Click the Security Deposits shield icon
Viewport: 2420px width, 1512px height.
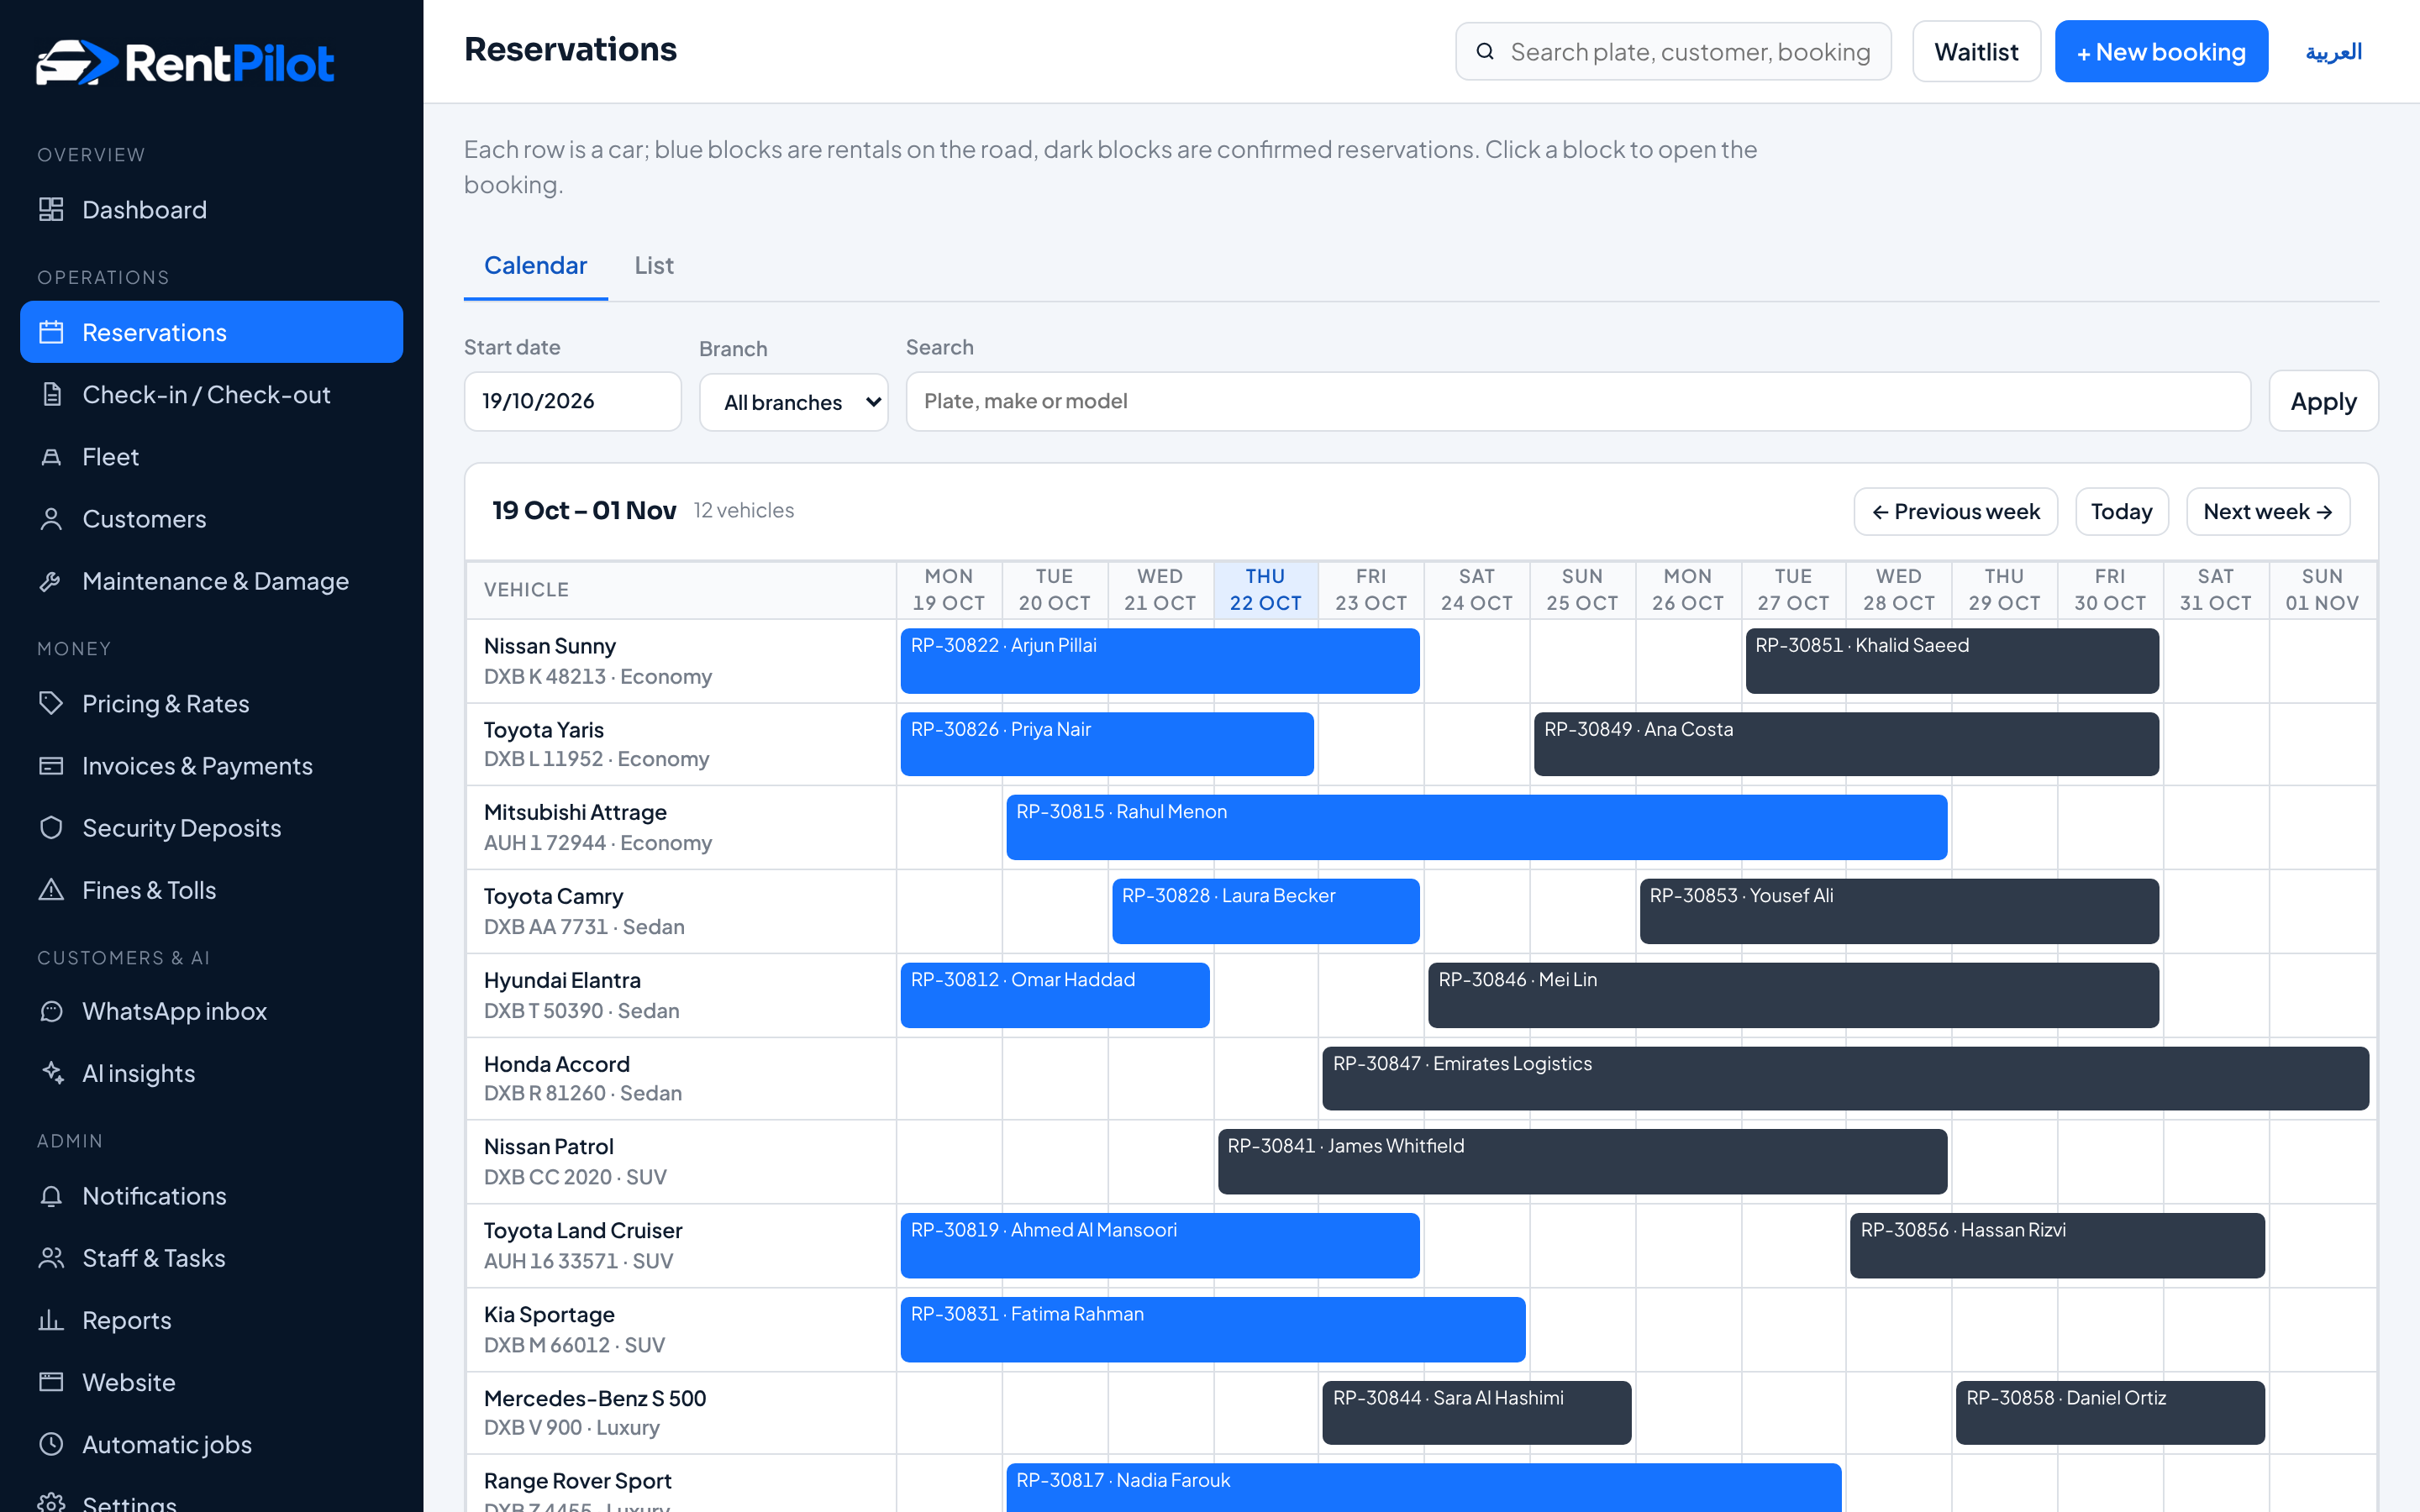point(51,827)
